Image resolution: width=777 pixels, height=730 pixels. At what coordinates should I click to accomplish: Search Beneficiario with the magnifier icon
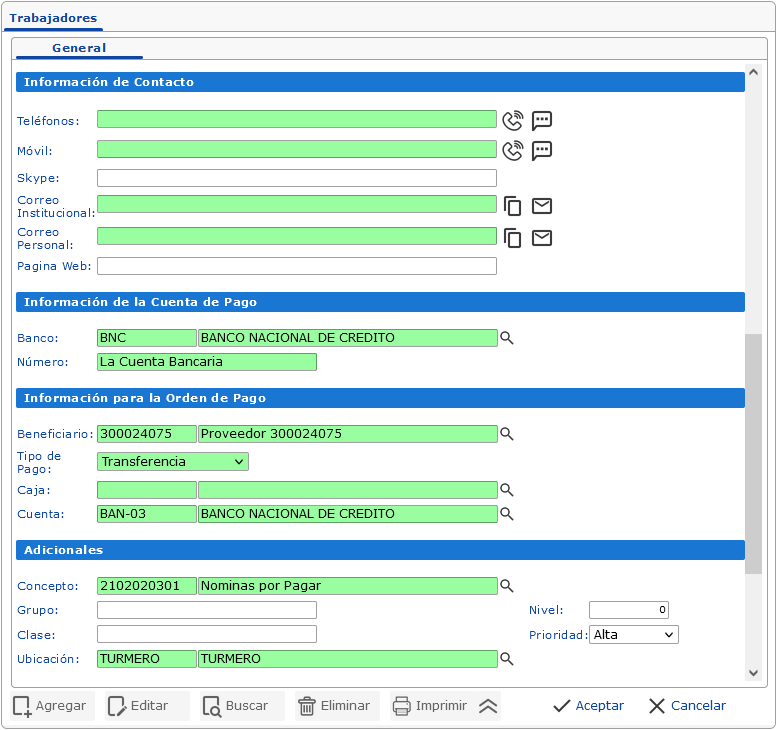coord(507,434)
